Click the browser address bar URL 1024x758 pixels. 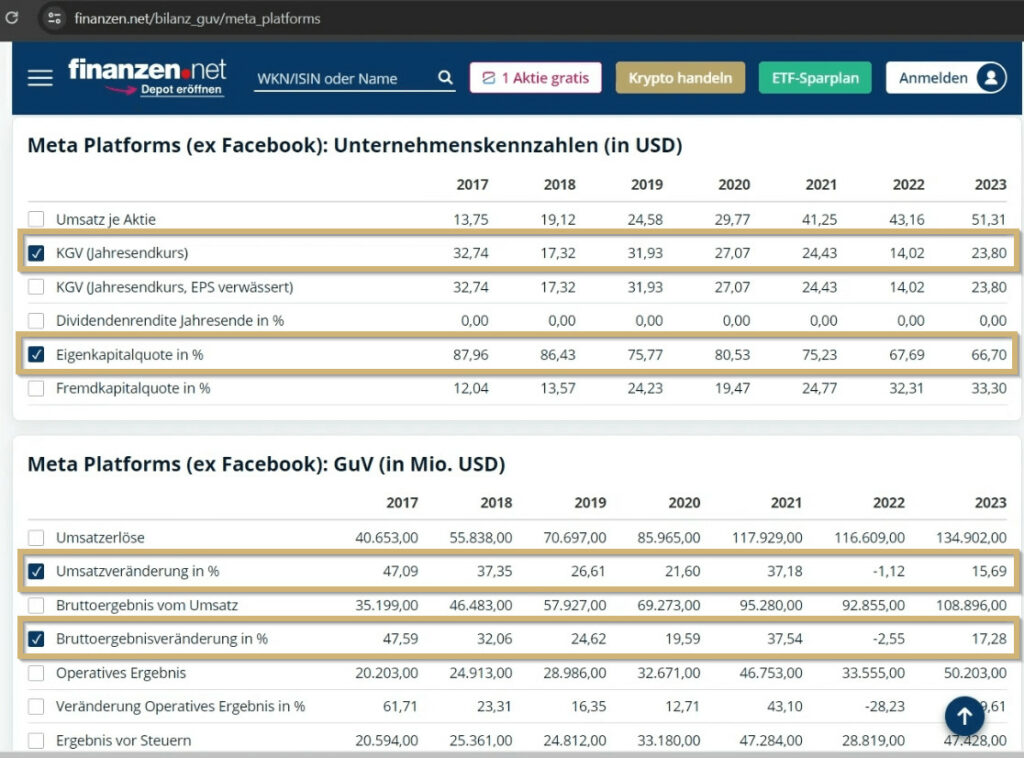[197, 18]
